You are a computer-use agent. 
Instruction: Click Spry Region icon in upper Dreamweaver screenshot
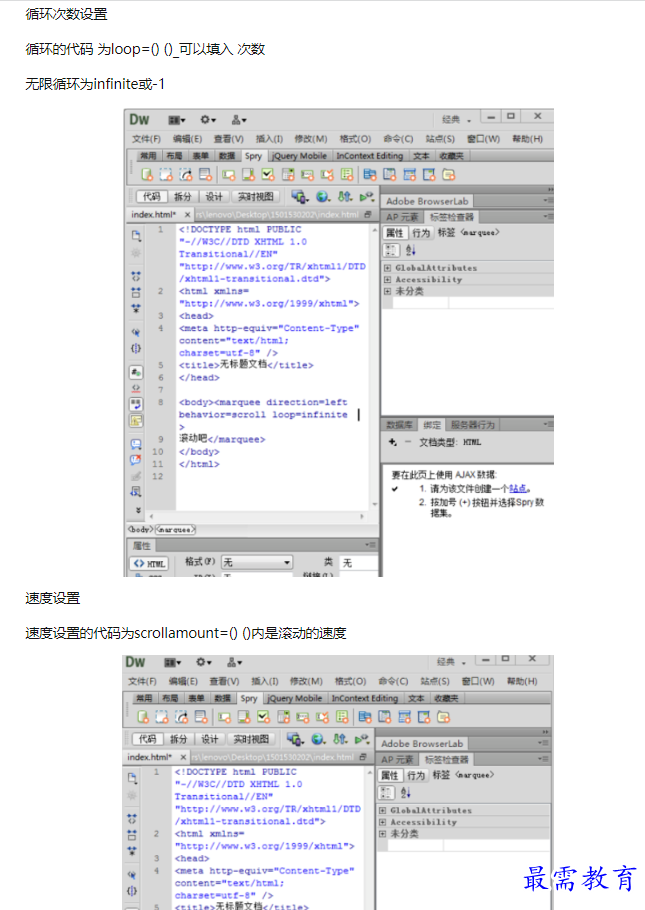point(166,175)
